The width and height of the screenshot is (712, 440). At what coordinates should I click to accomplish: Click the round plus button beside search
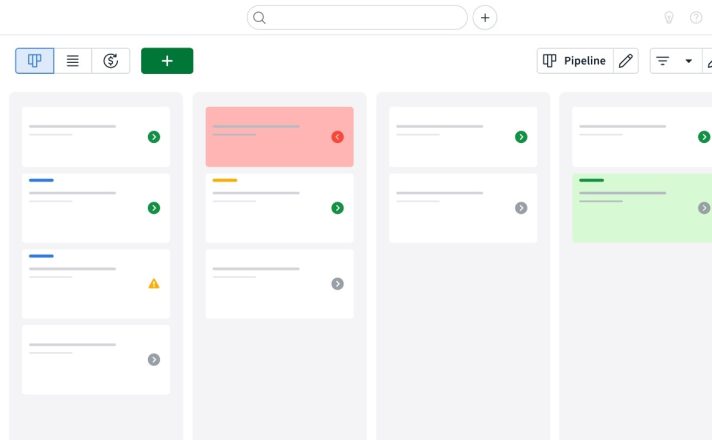click(x=485, y=18)
